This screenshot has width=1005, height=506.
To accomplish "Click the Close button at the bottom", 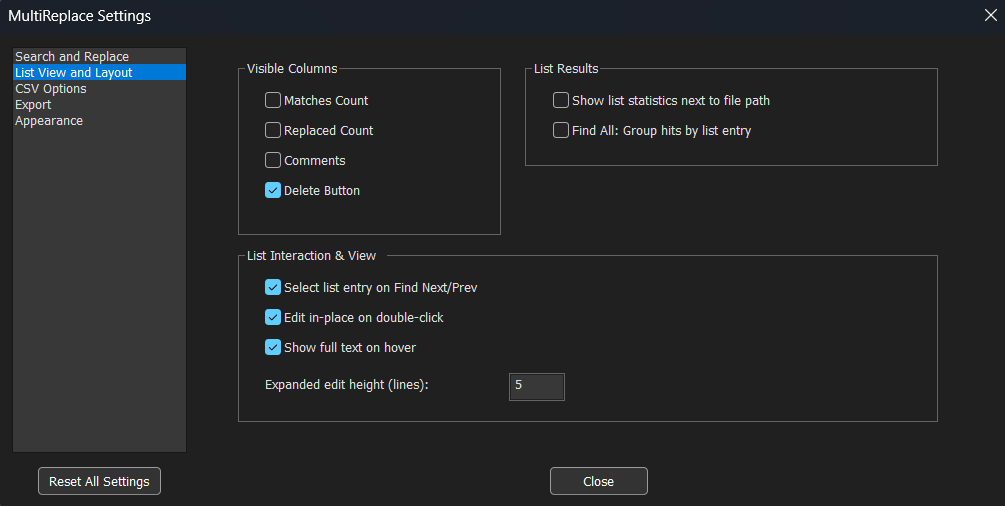I will coord(598,481).
